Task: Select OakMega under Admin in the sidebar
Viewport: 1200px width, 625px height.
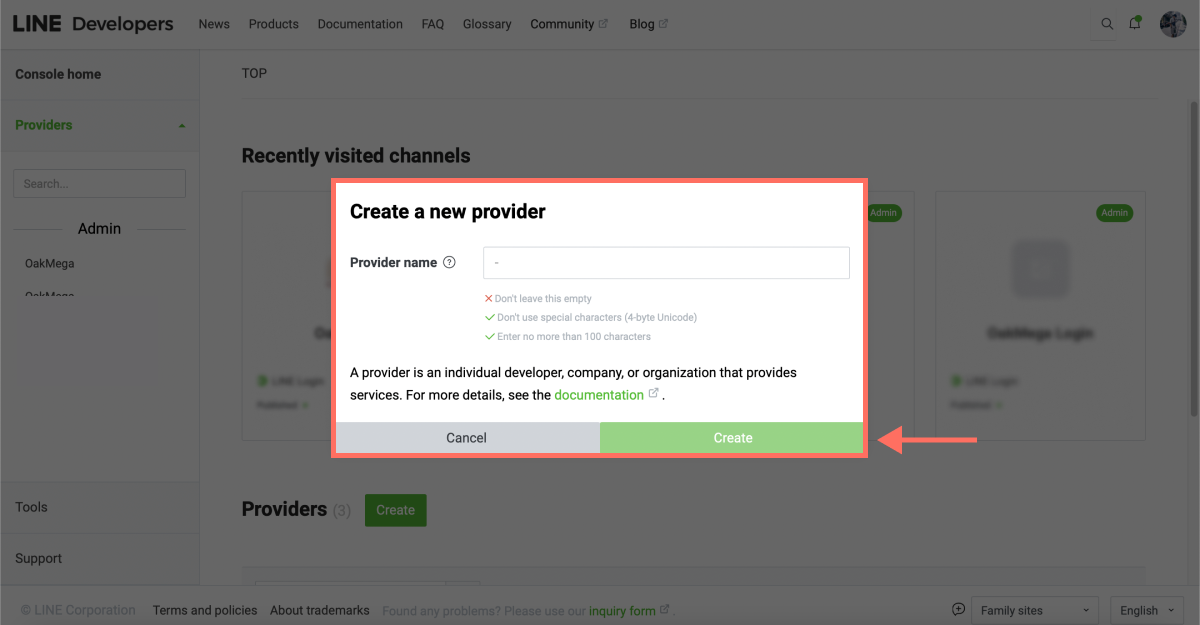Action: (x=49, y=262)
